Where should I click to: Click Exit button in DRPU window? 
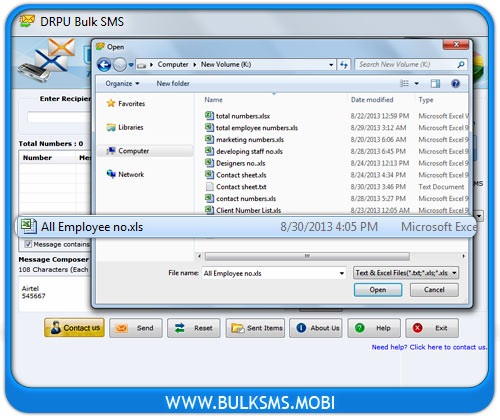(x=432, y=328)
